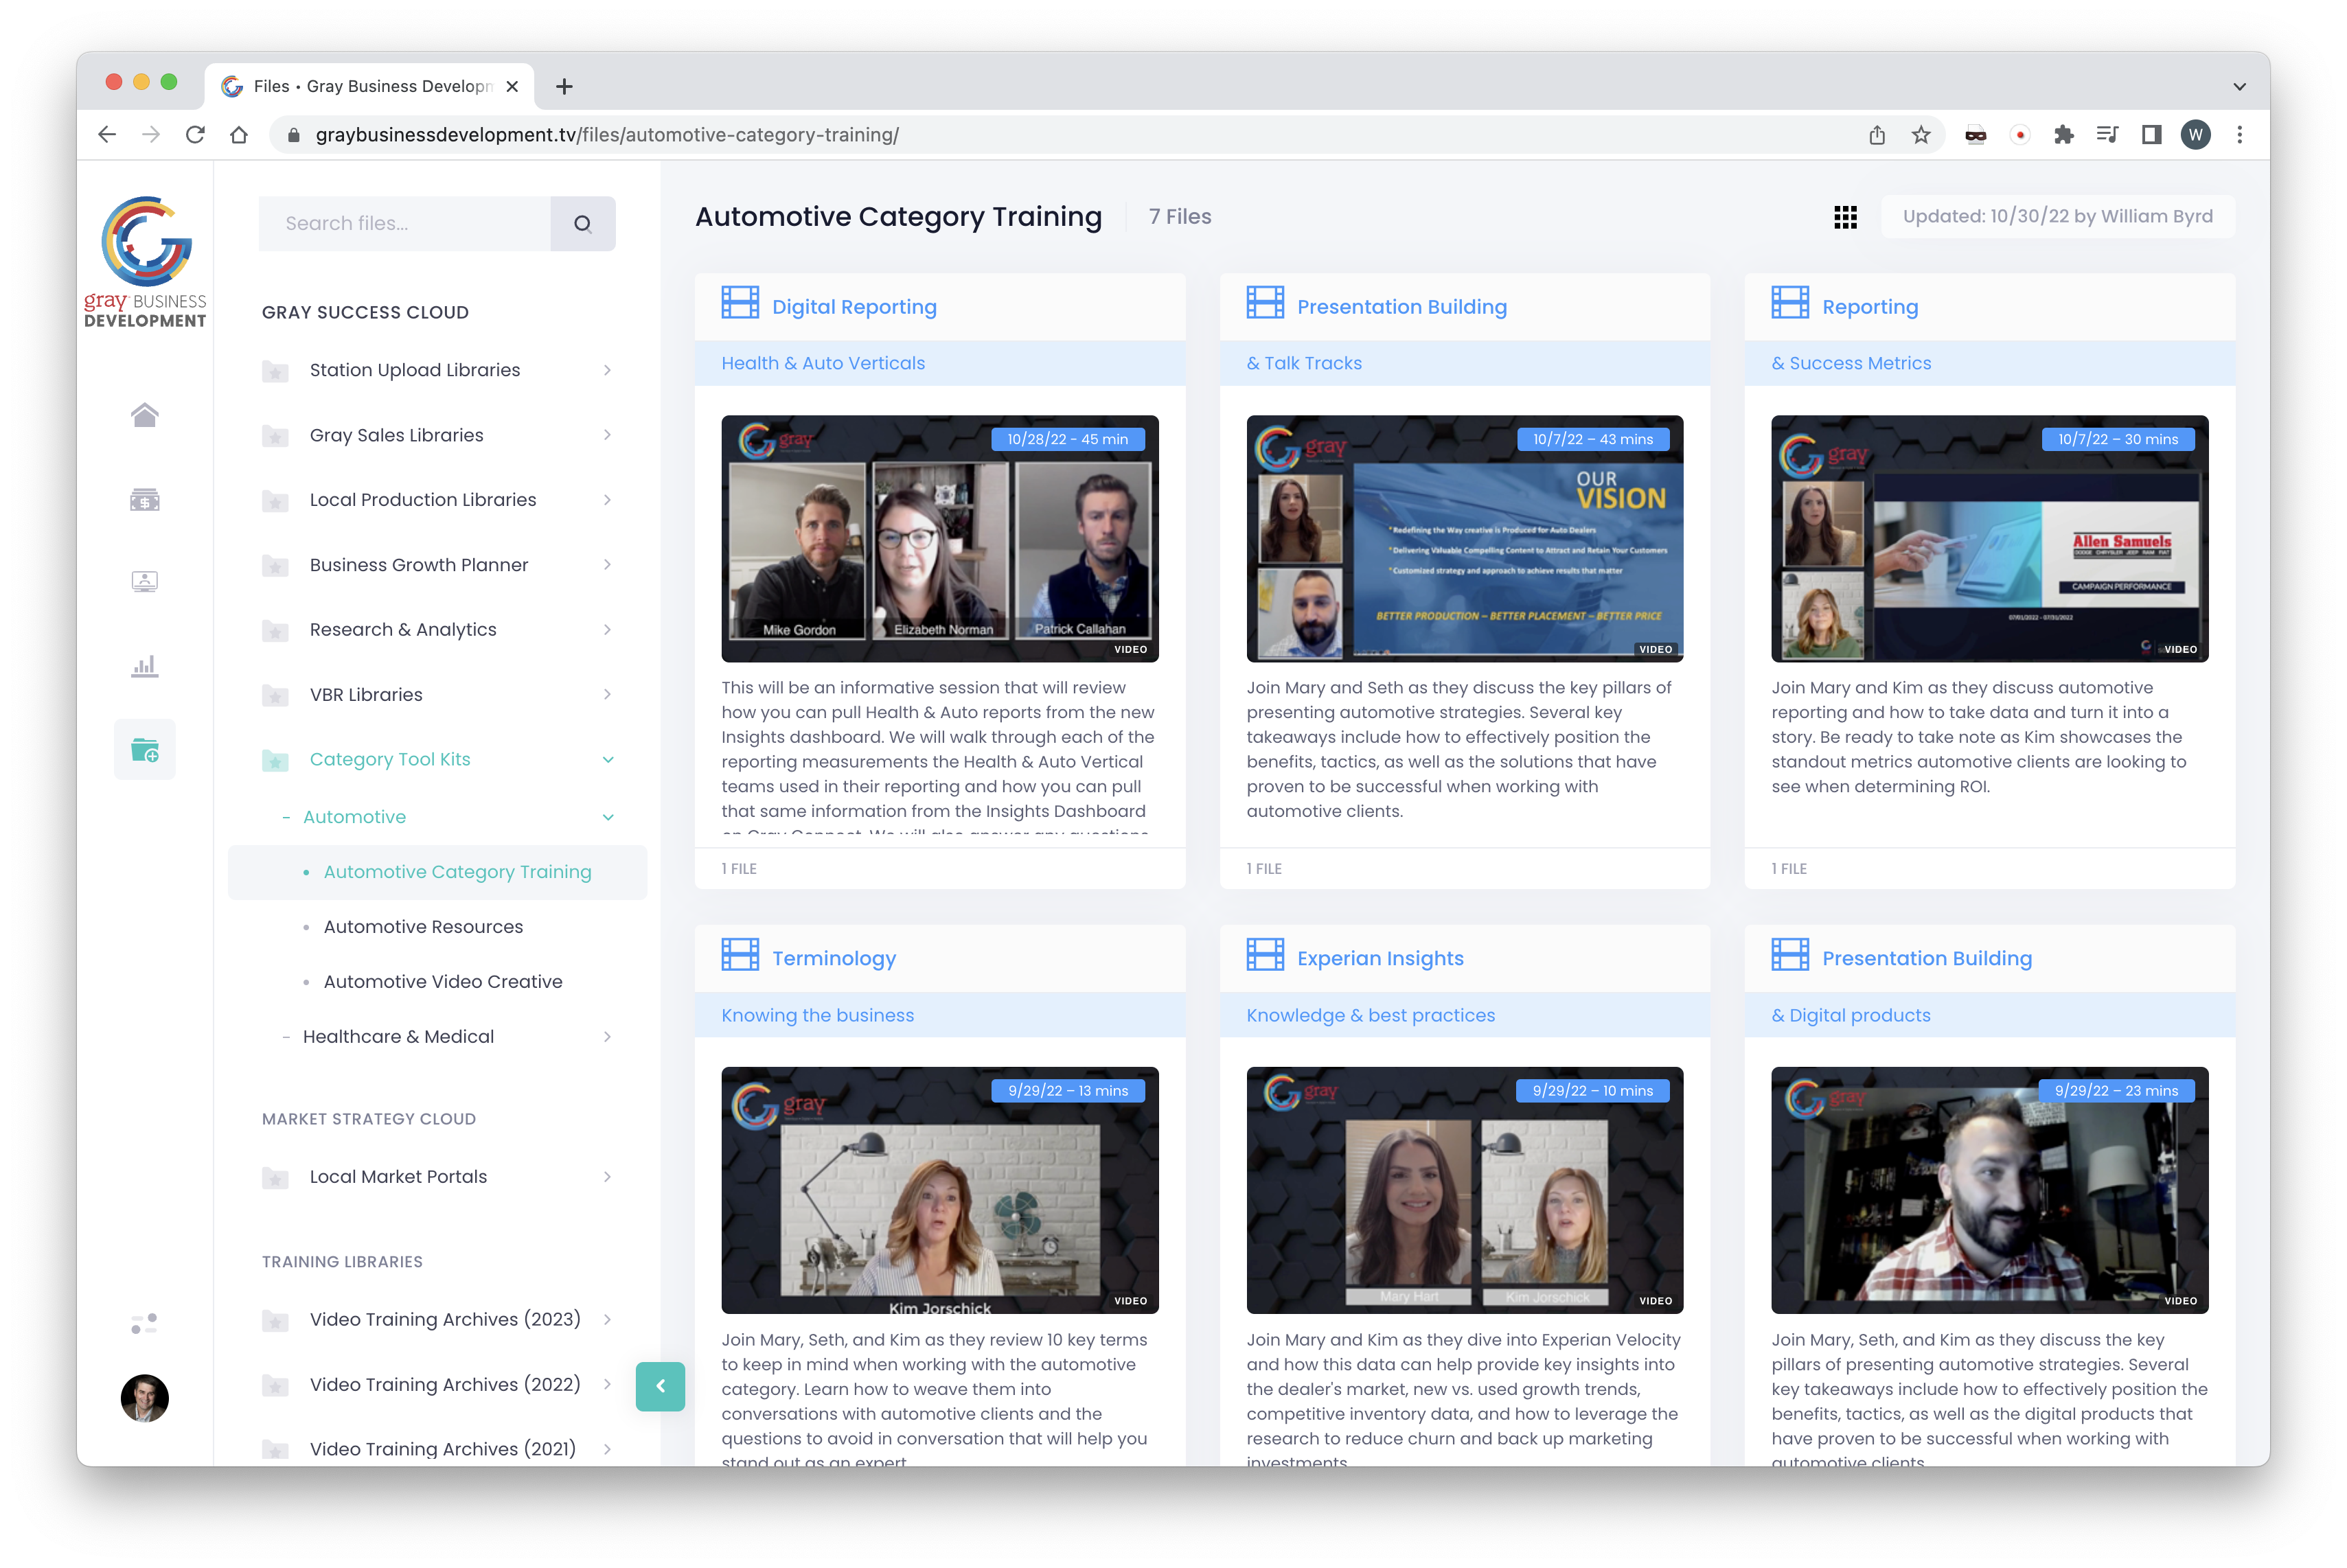
Task: Click the search magnifier button
Action: click(x=583, y=223)
